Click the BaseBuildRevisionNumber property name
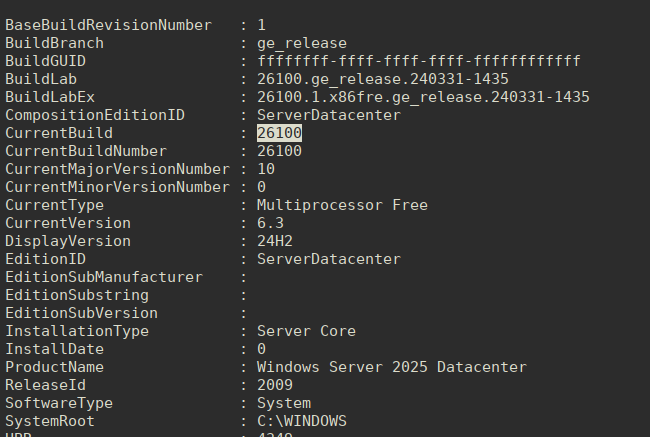Image resolution: width=650 pixels, height=437 pixels. (x=108, y=25)
